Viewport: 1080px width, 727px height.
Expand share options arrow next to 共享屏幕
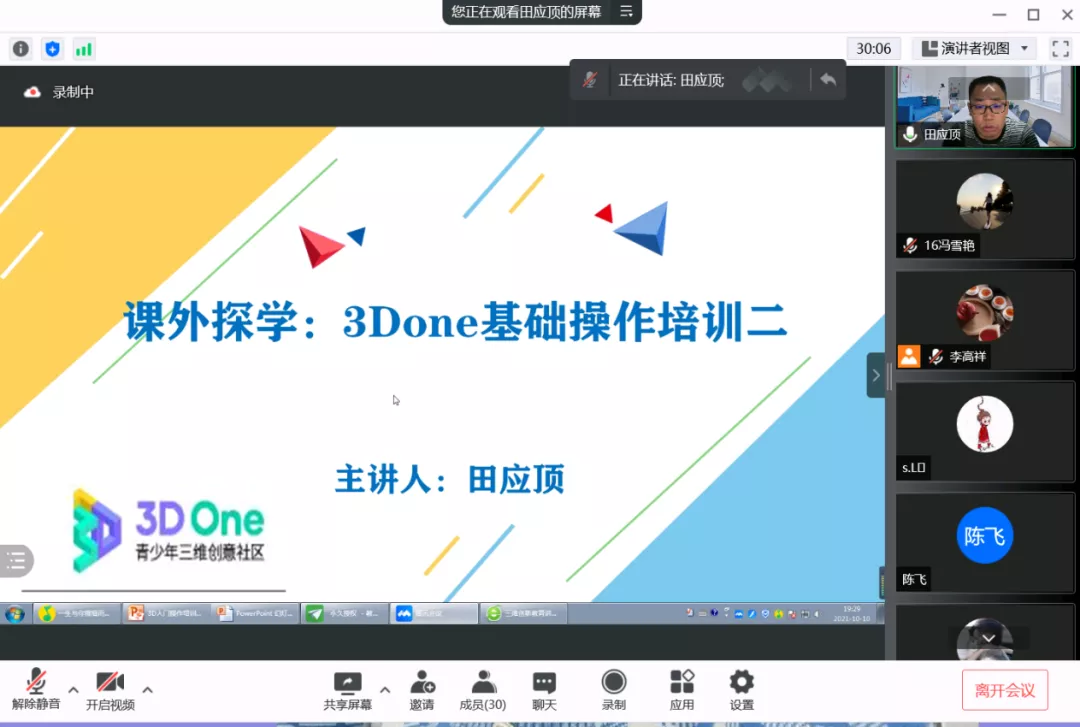(385, 689)
